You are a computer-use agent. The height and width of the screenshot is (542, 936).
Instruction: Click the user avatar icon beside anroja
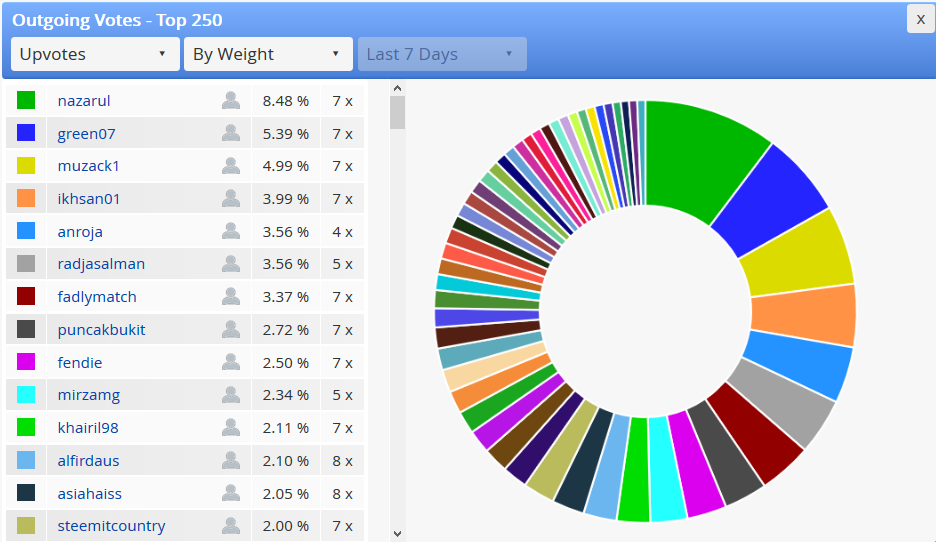click(x=231, y=231)
